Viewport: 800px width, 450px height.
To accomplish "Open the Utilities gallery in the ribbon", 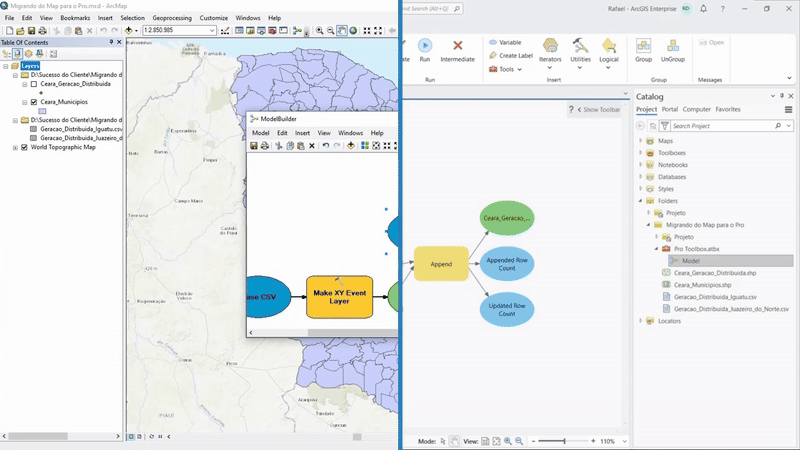I will (x=580, y=53).
